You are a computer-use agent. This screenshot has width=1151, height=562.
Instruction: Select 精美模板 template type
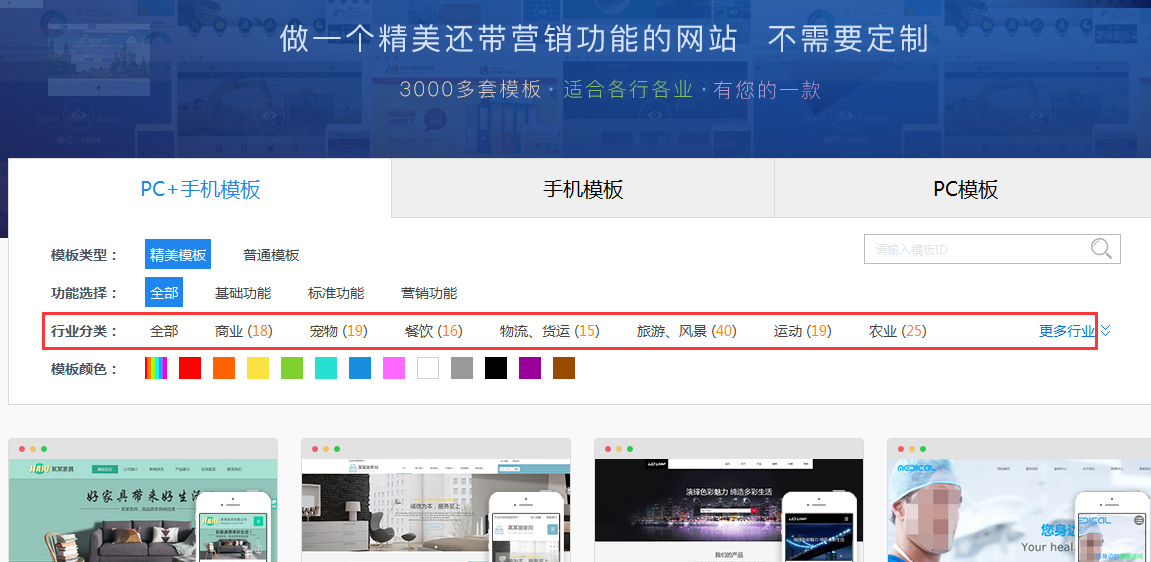coord(178,255)
